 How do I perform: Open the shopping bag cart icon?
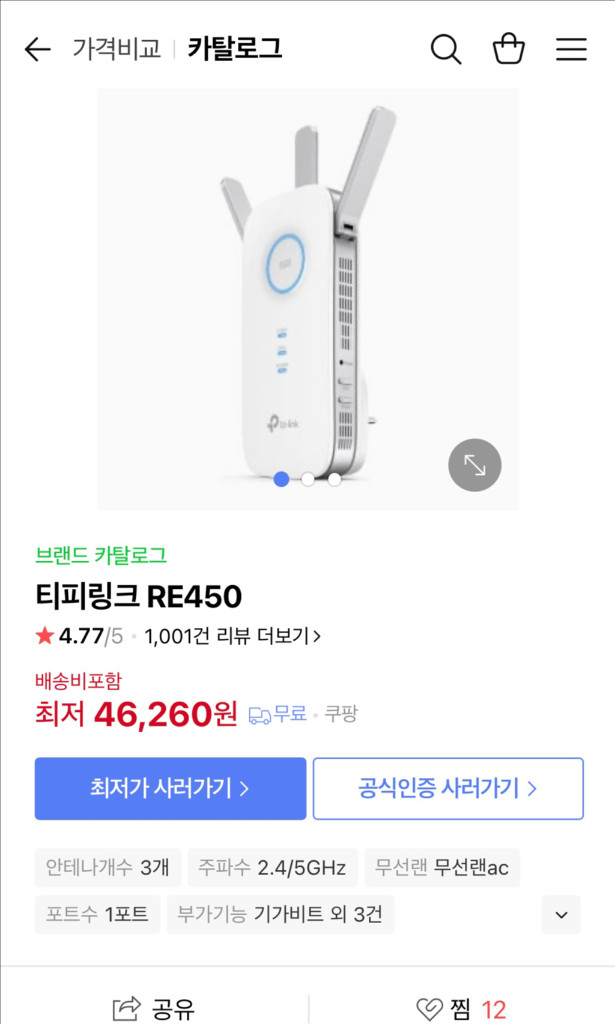point(508,48)
